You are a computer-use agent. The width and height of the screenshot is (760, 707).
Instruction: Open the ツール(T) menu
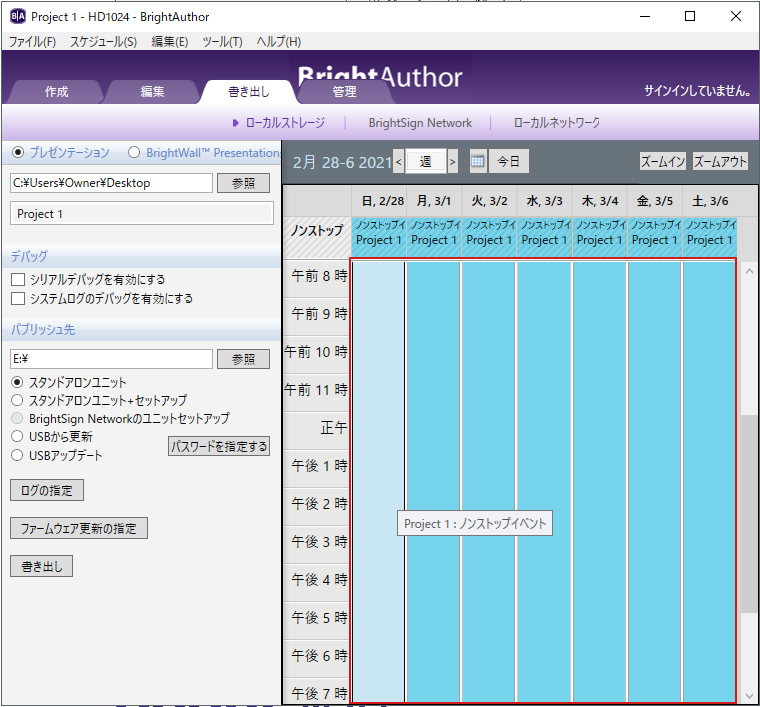pyautogui.click(x=222, y=42)
